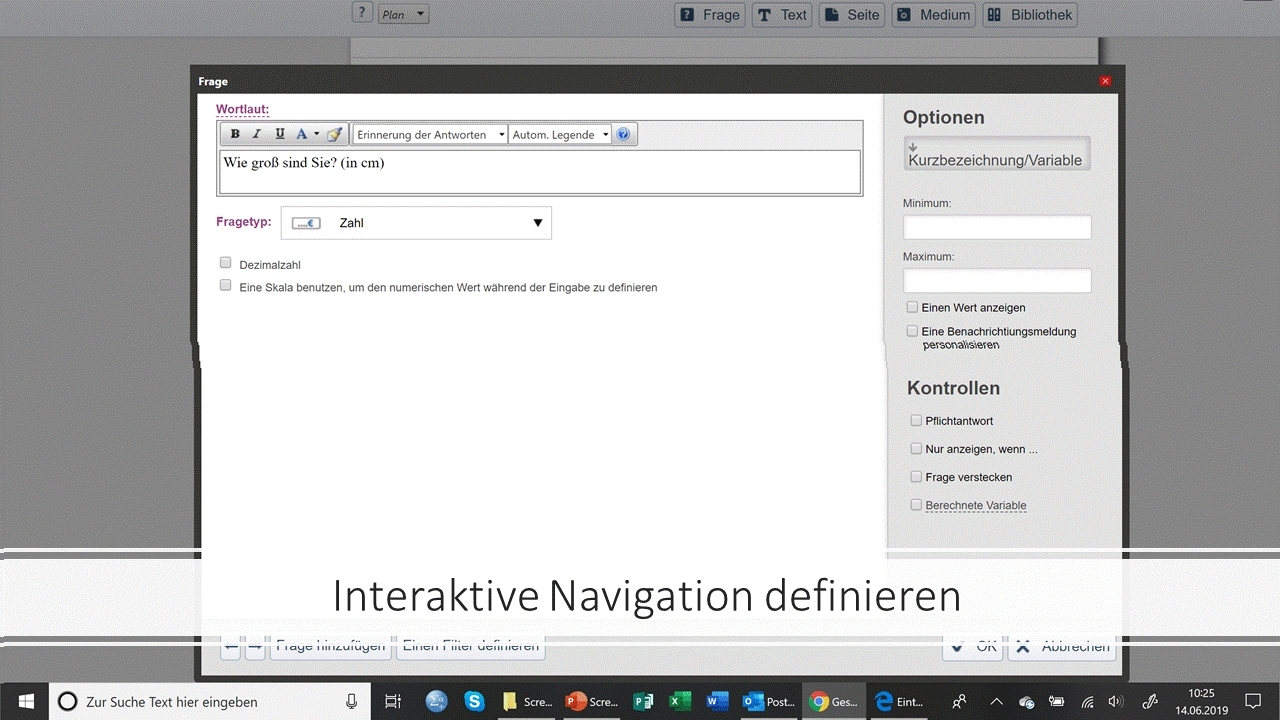The width and height of the screenshot is (1280, 720).
Task: Open the Bibliothek toolbar item
Action: pyautogui.click(x=1029, y=14)
